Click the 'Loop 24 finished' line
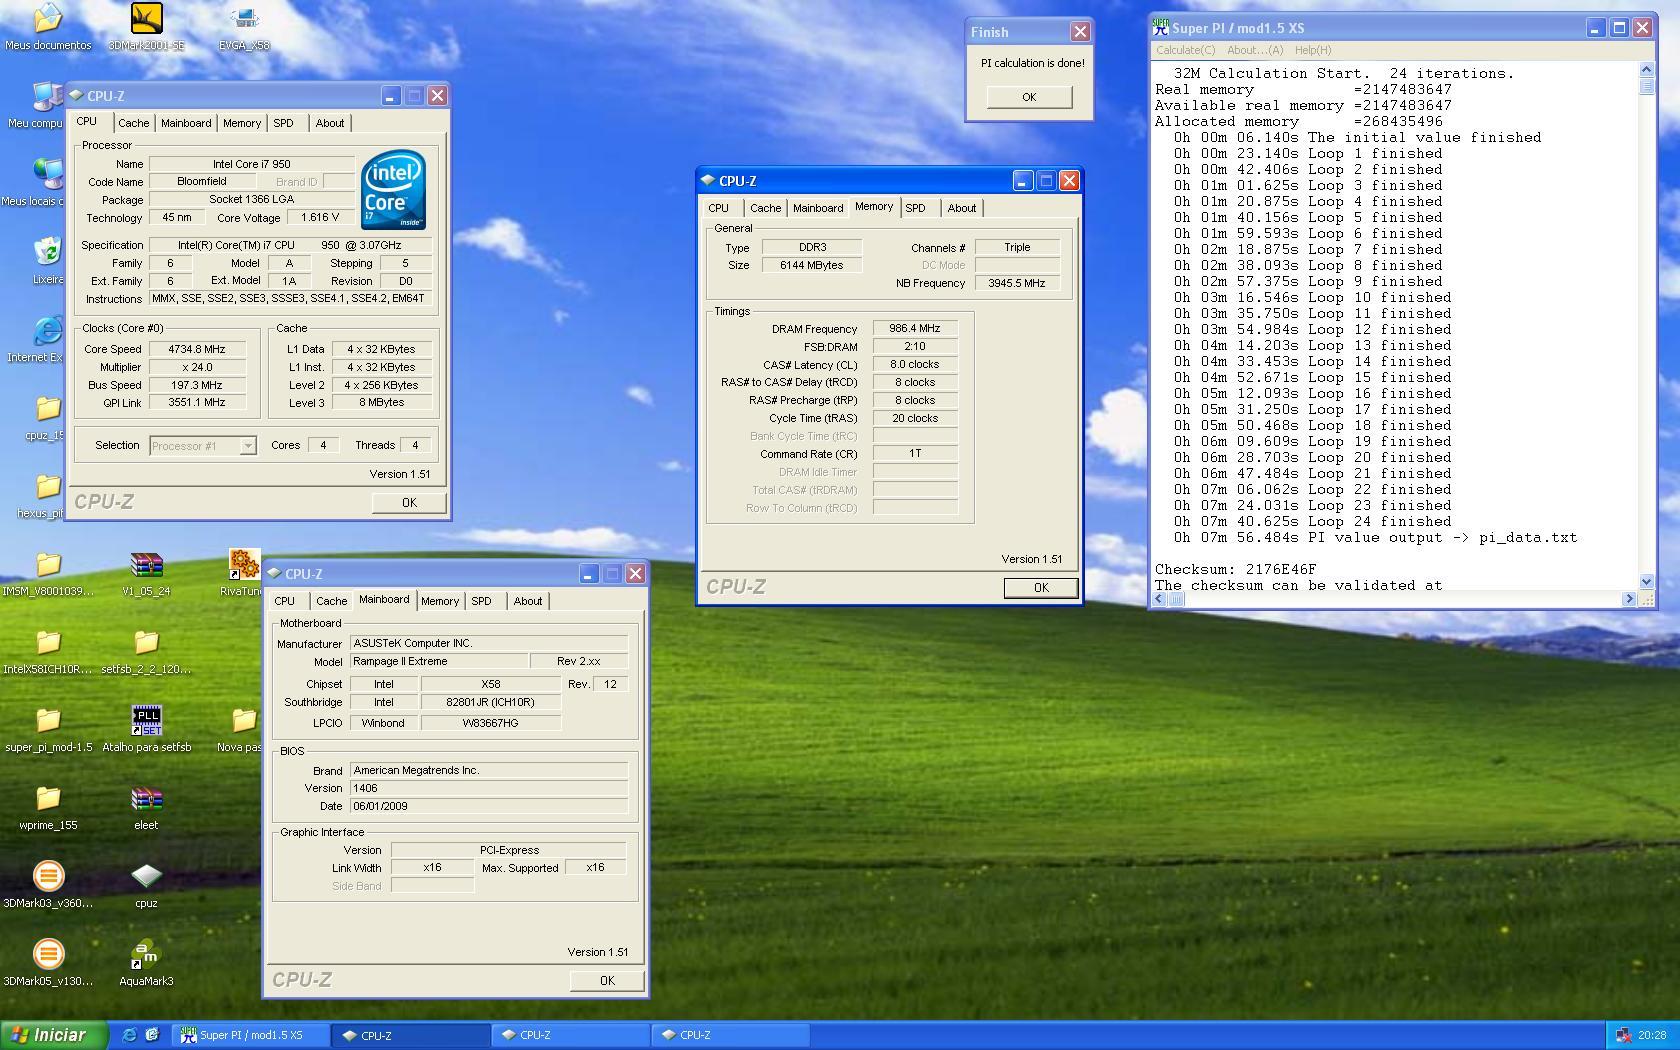Image resolution: width=1680 pixels, height=1050 pixels. pos(1313,521)
